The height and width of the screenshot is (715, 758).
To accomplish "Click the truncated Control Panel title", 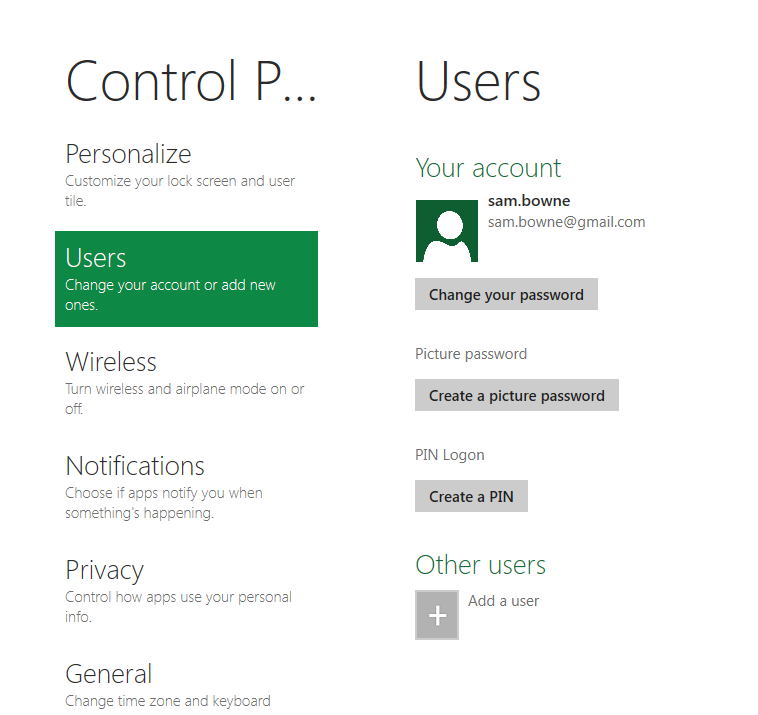I will click(191, 82).
